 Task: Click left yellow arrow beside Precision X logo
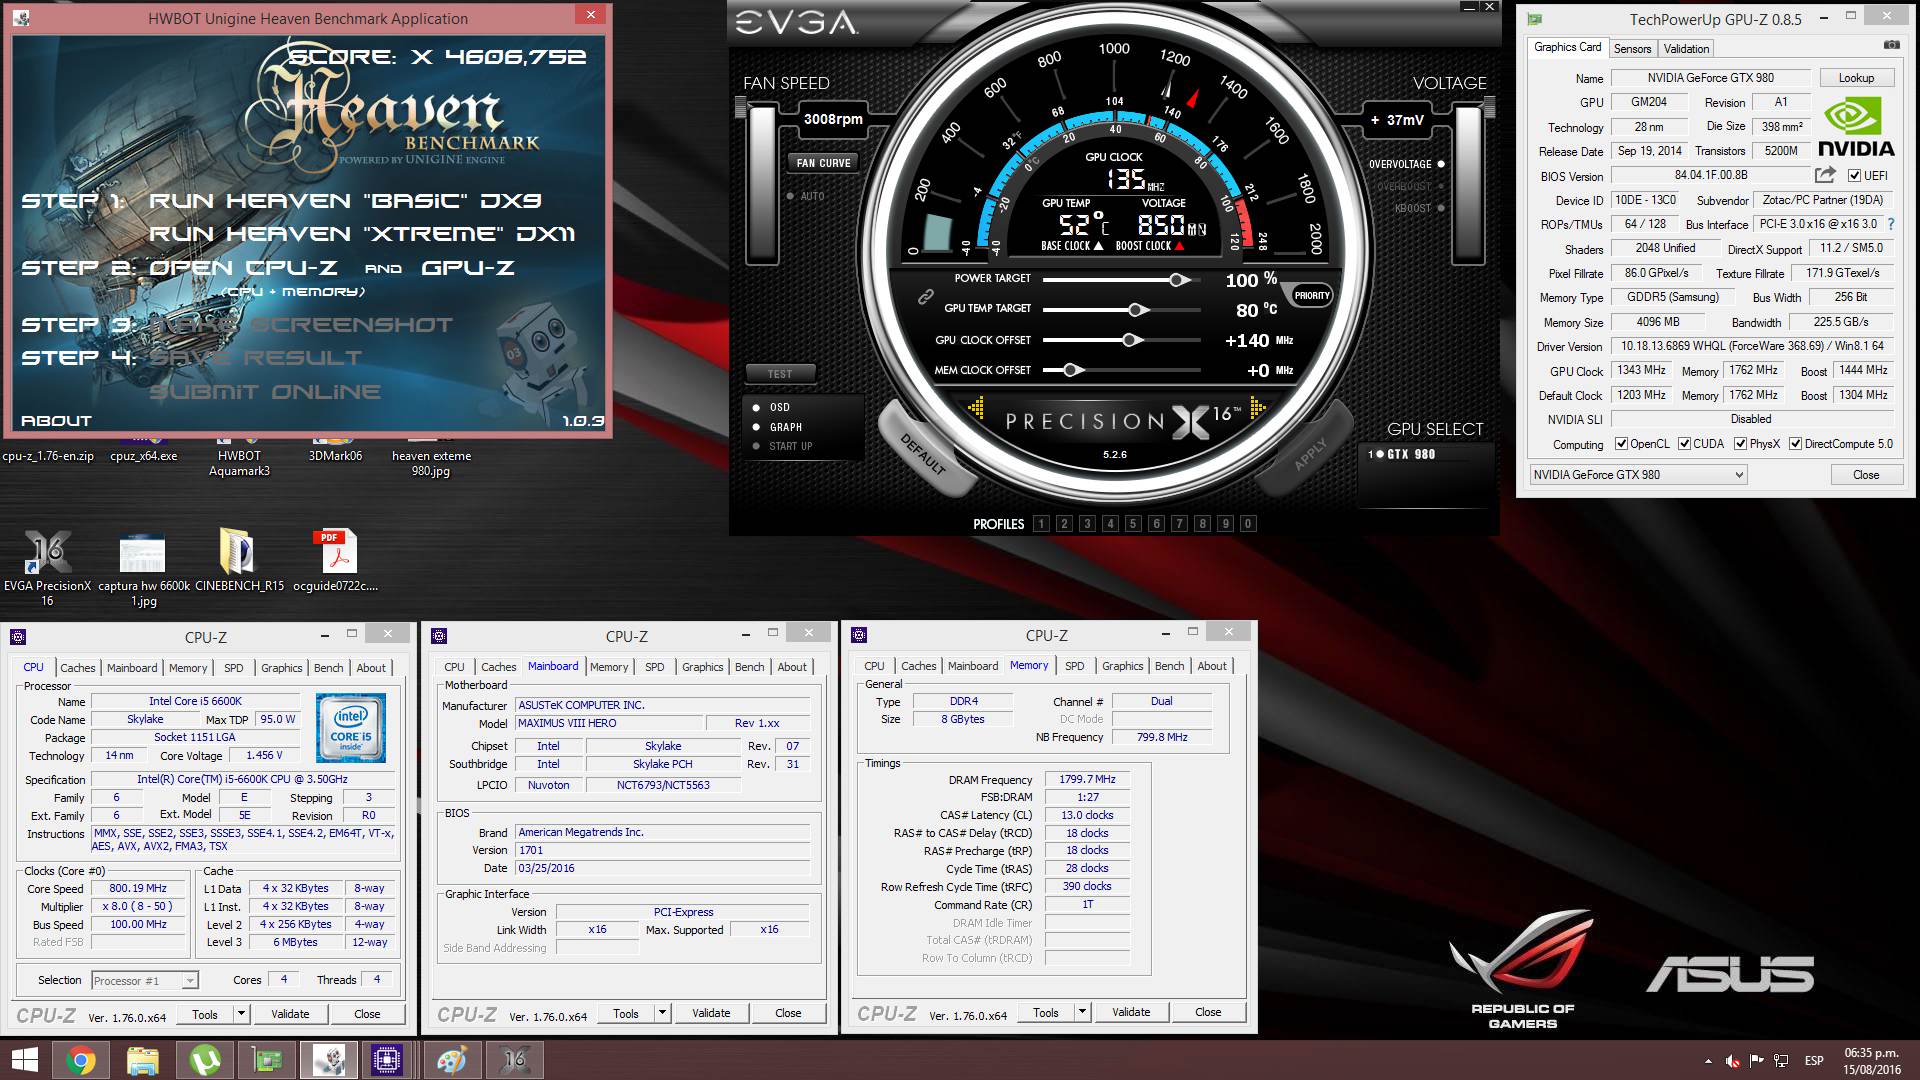pos(976,407)
